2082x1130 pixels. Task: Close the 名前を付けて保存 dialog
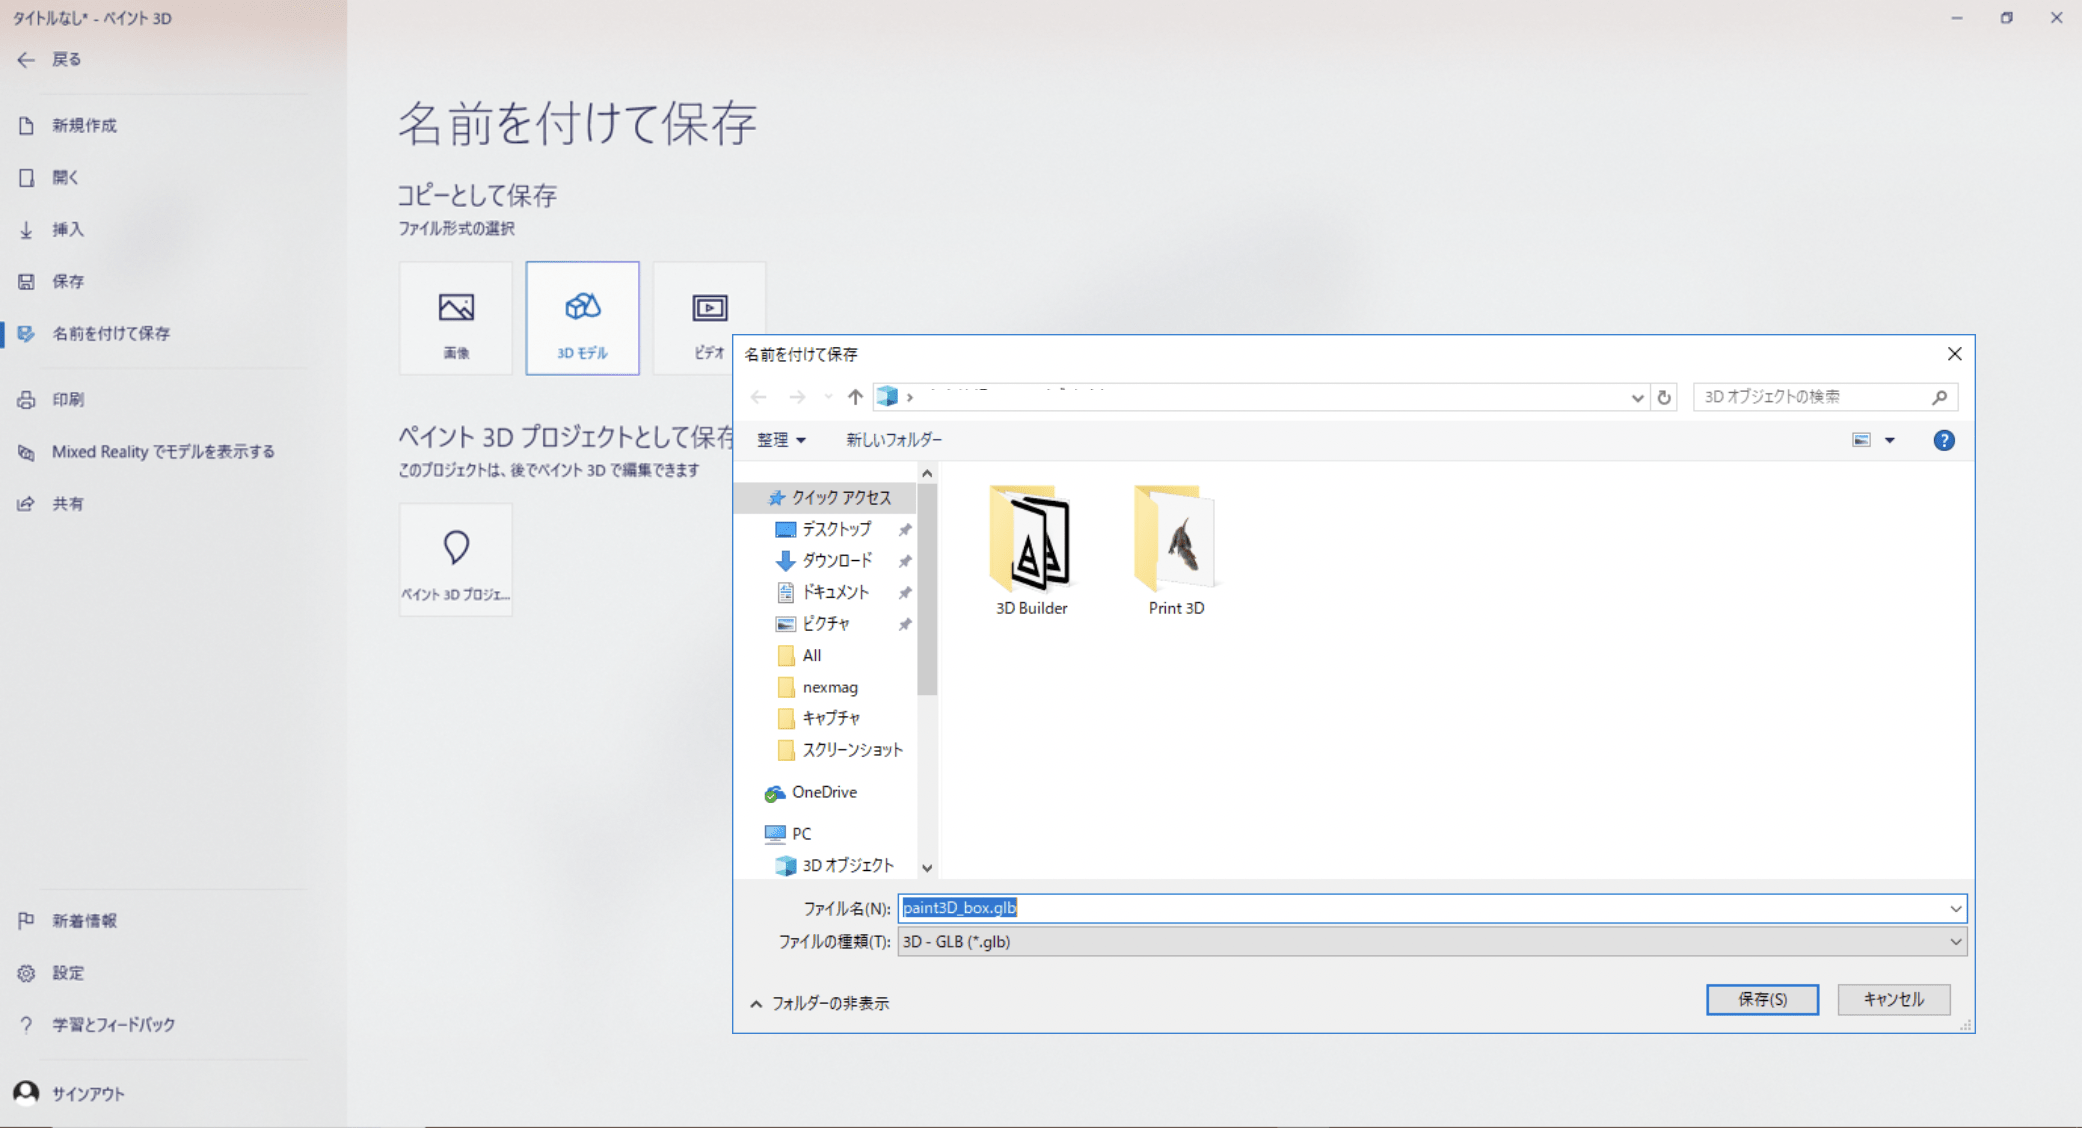point(1954,354)
